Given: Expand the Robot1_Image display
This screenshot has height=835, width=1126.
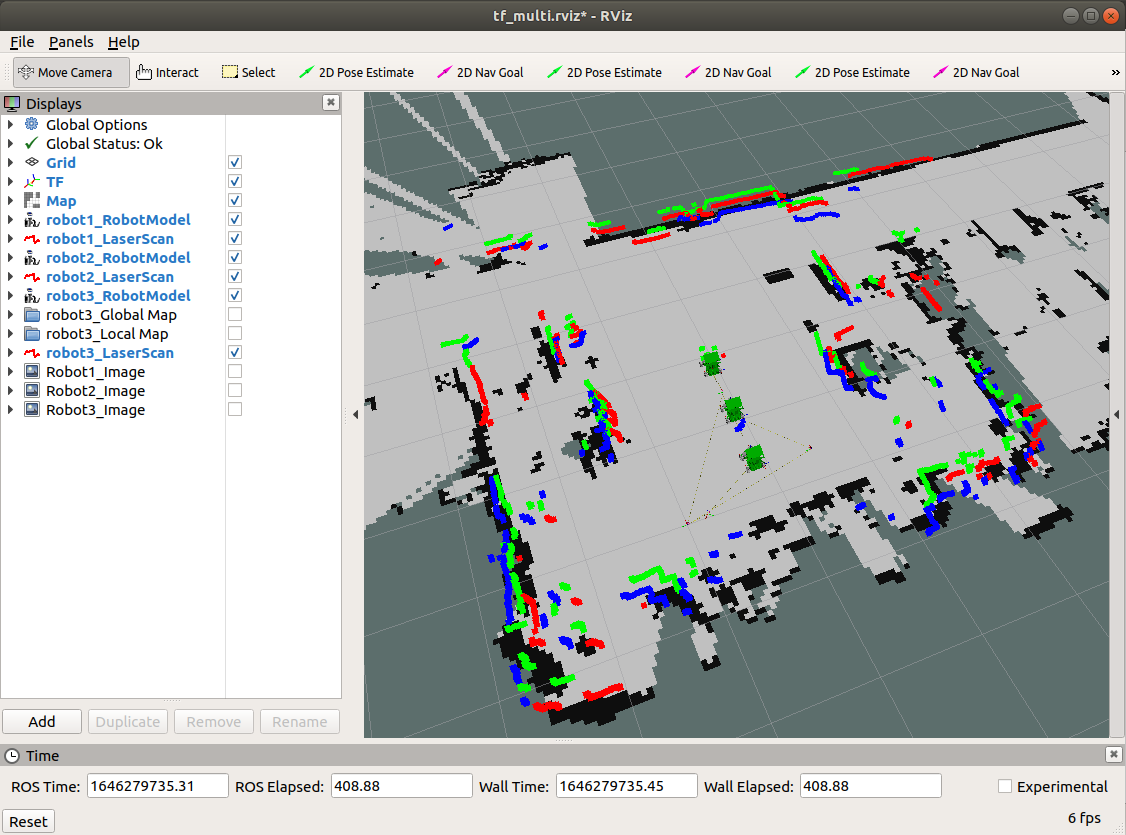Looking at the screenshot, I should pos(11,372).
